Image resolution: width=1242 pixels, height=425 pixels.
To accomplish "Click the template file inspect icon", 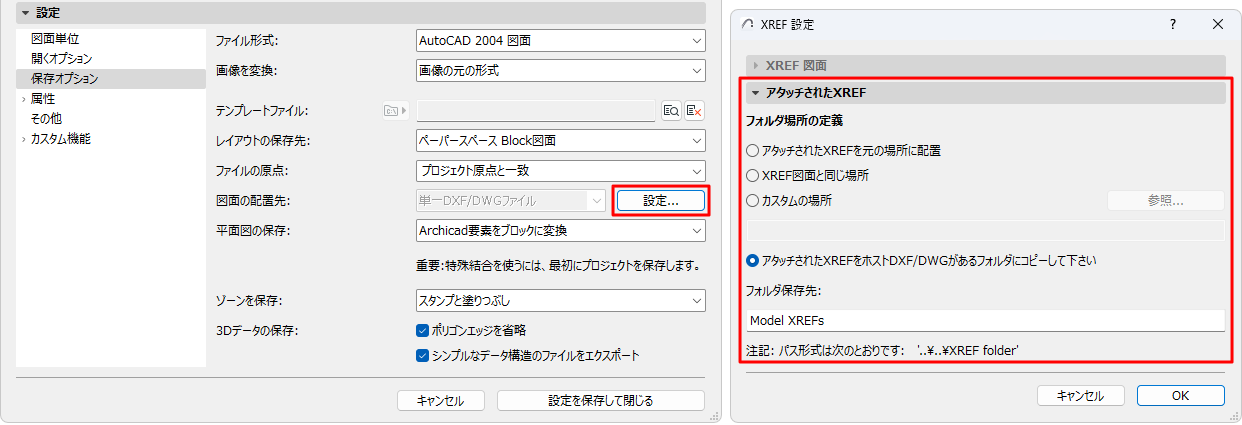I will point(672,110).
